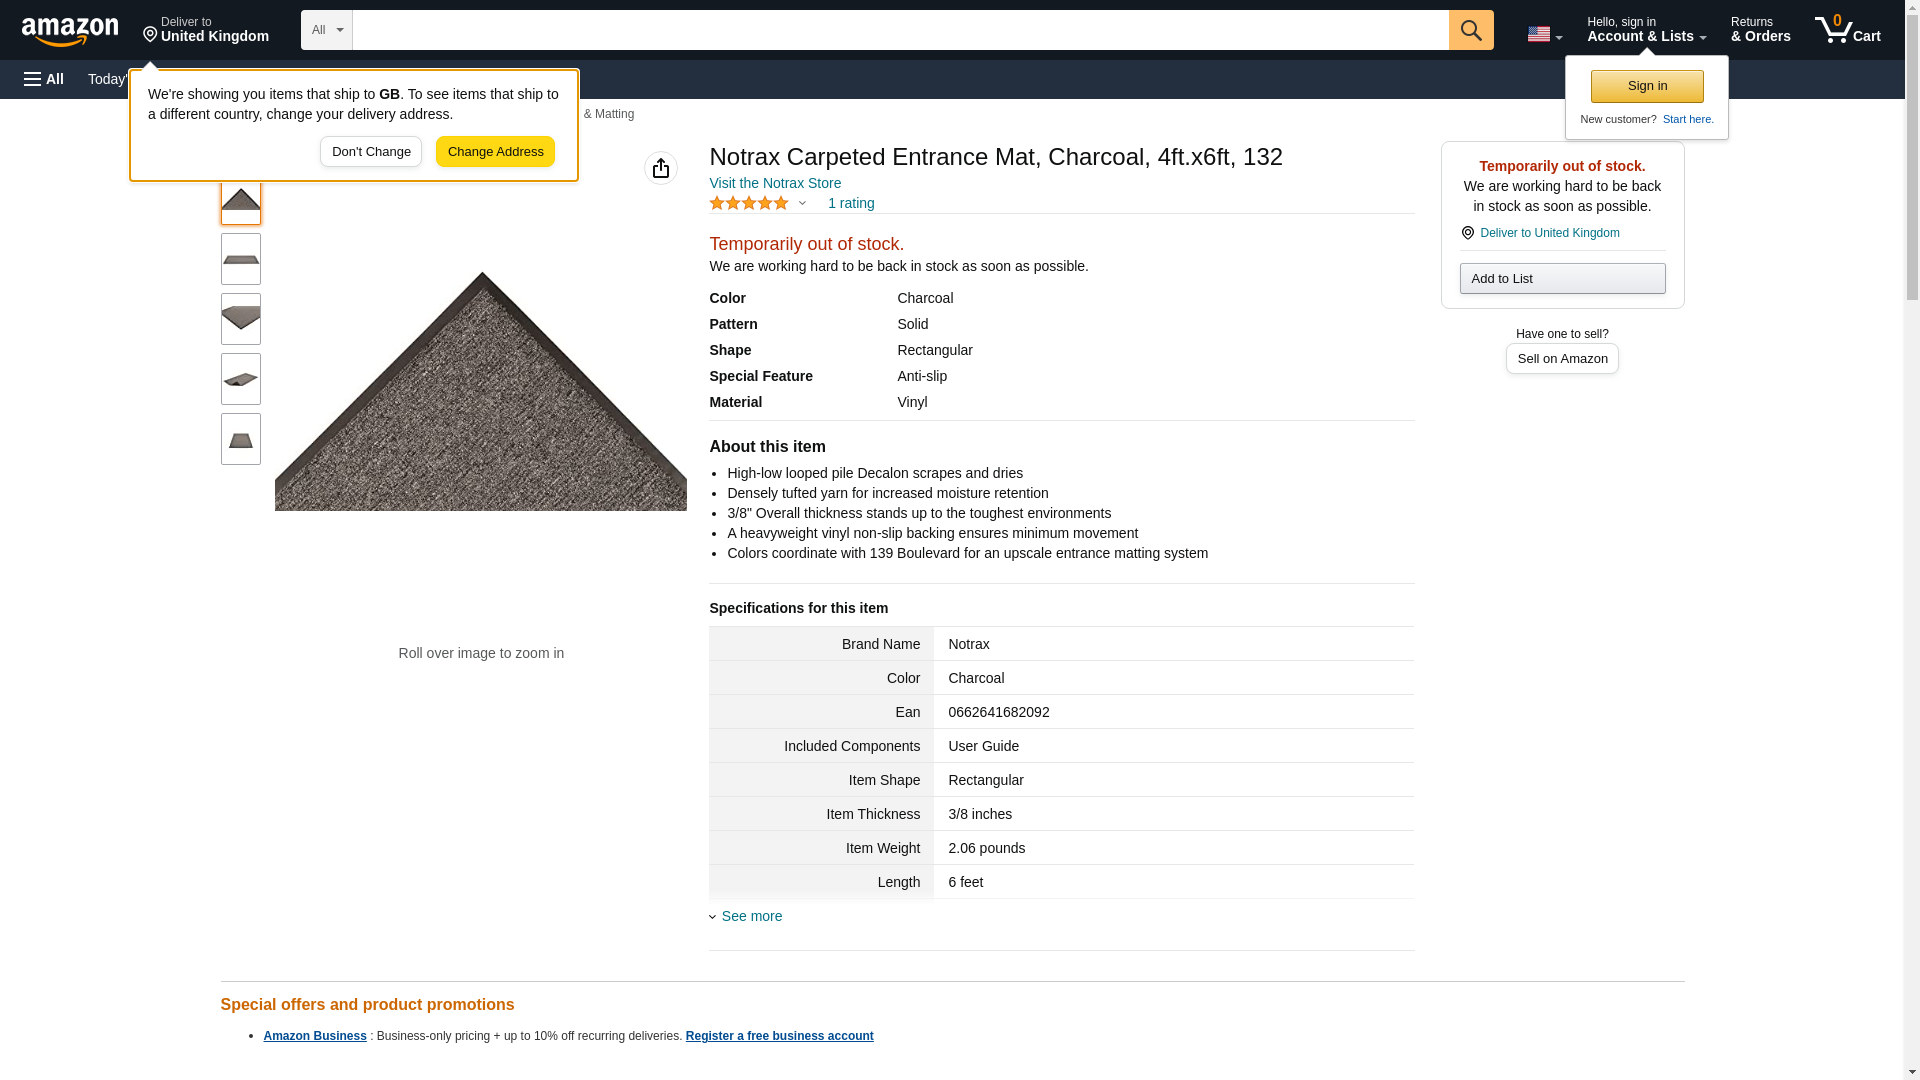Open the All search category dropdown
Viewport: 1920px width, 1080px height.
326,30
